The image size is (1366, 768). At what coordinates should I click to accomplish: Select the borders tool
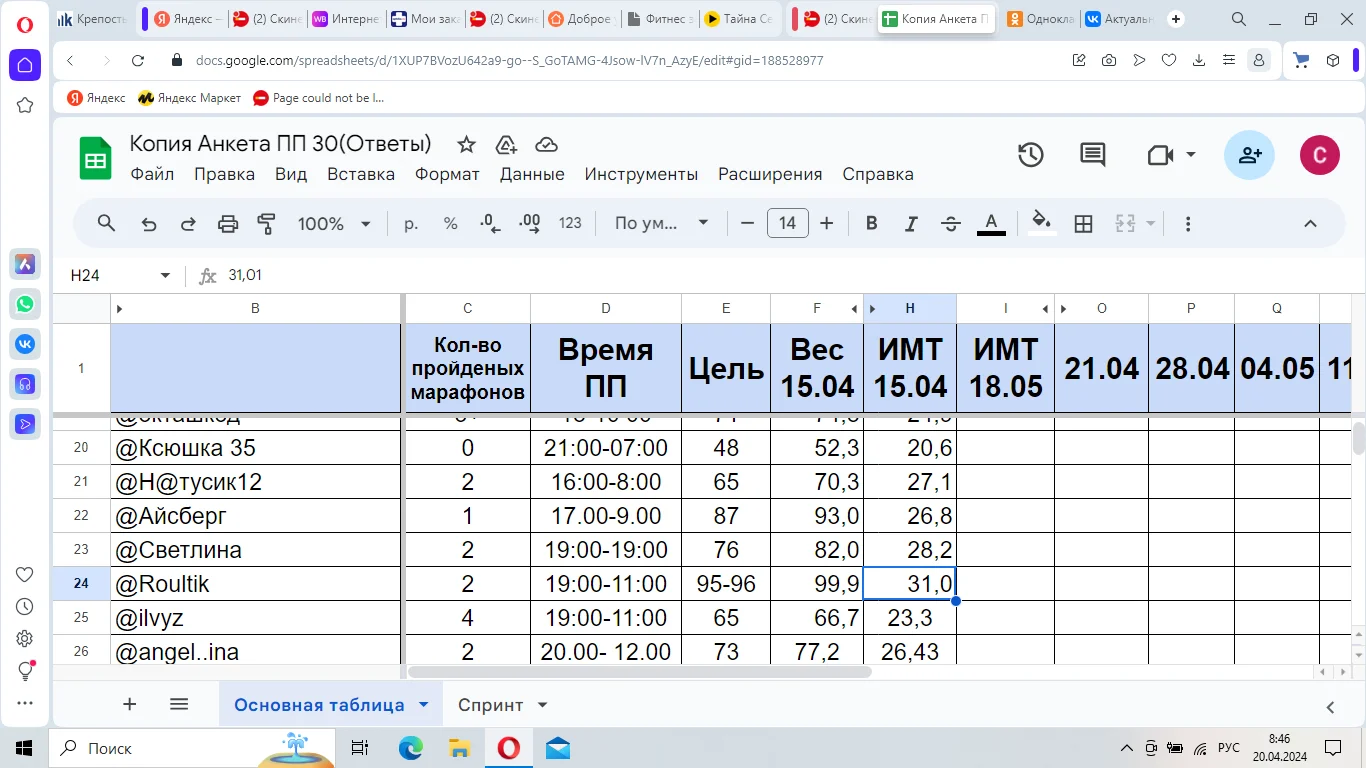(x=1083, y=223)
